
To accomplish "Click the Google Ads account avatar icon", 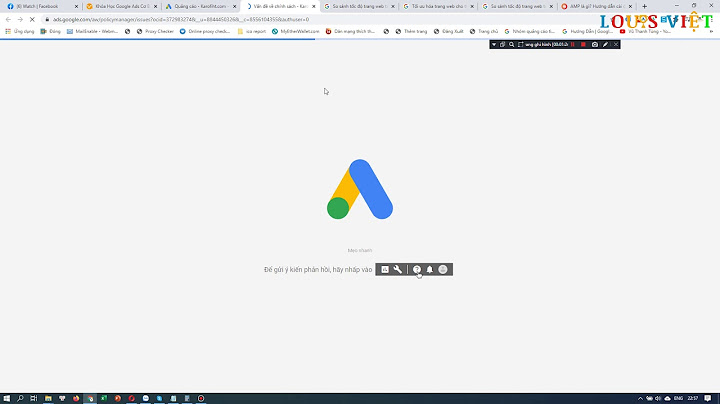I will pos(443,269).
